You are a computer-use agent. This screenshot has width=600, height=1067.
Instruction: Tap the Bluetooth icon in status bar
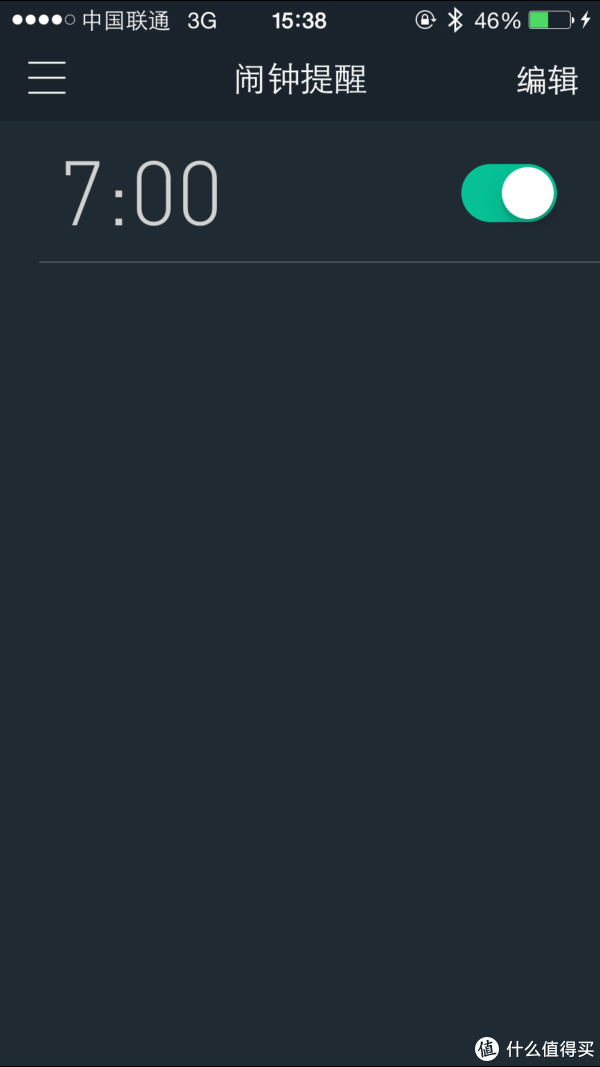pos(454,20)
